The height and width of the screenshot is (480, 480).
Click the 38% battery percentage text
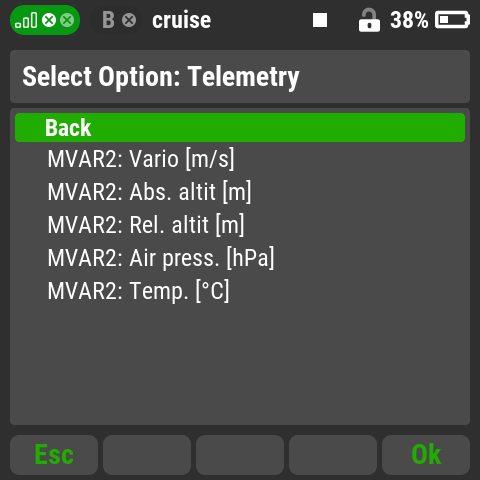[x=409, y=20]
